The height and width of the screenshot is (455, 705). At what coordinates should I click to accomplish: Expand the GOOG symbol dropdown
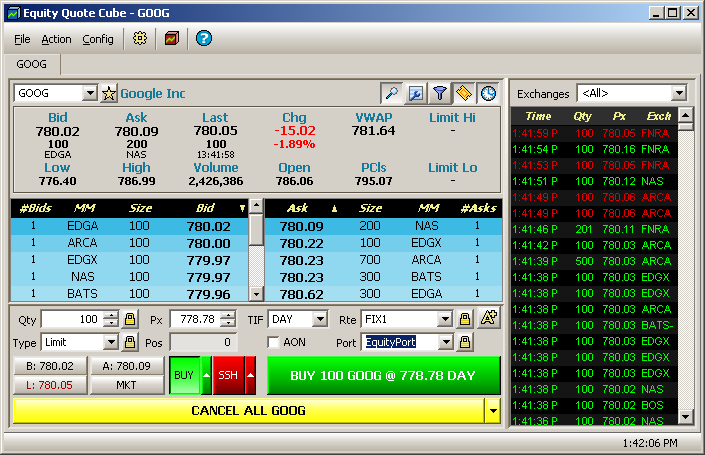pos(90,94)
